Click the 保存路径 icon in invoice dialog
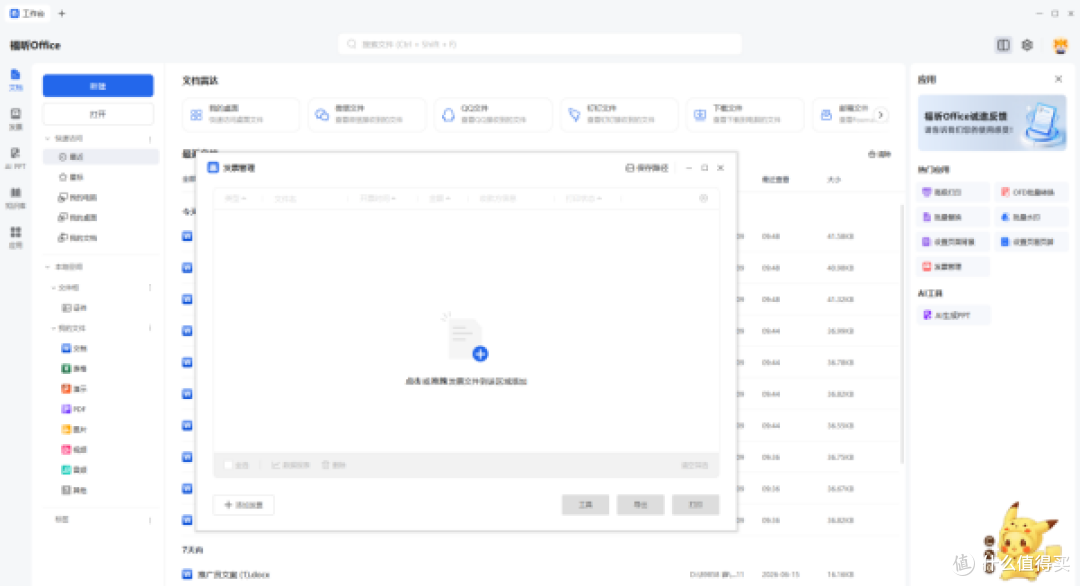Viewport: 1080px width, 586px height. (629, 168)
